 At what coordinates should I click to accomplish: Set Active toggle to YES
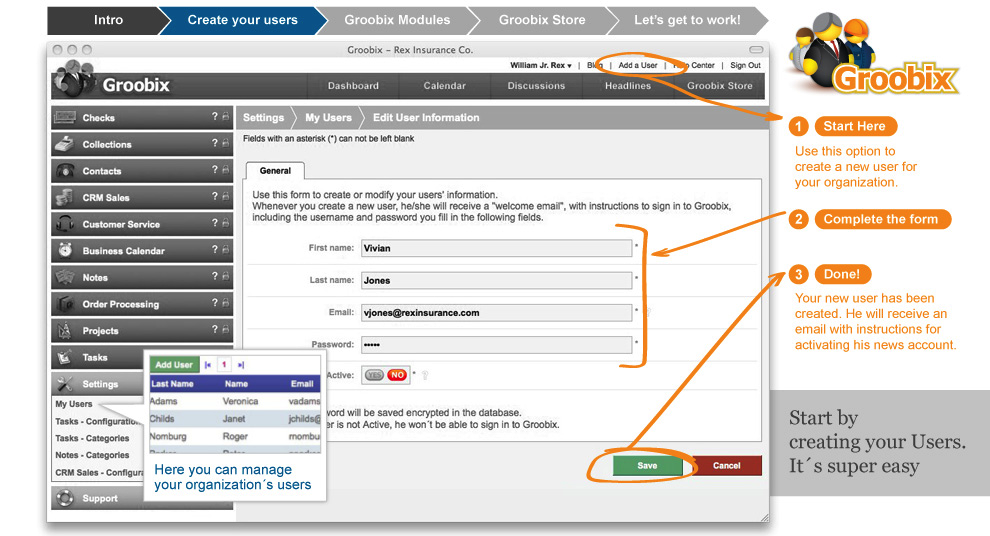point(374,375)
